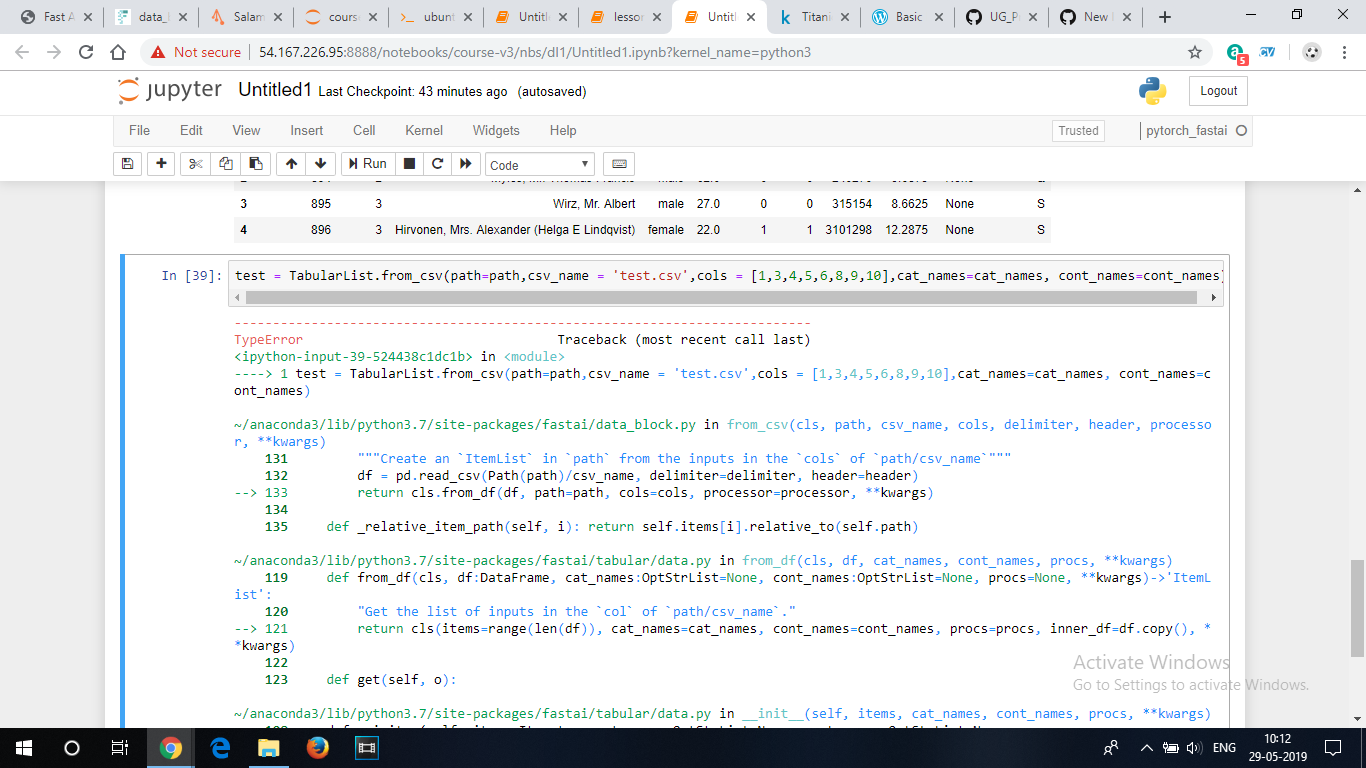Open the cell type dropdown
Screen dimensions: 1366x768
tap(539, 163)
